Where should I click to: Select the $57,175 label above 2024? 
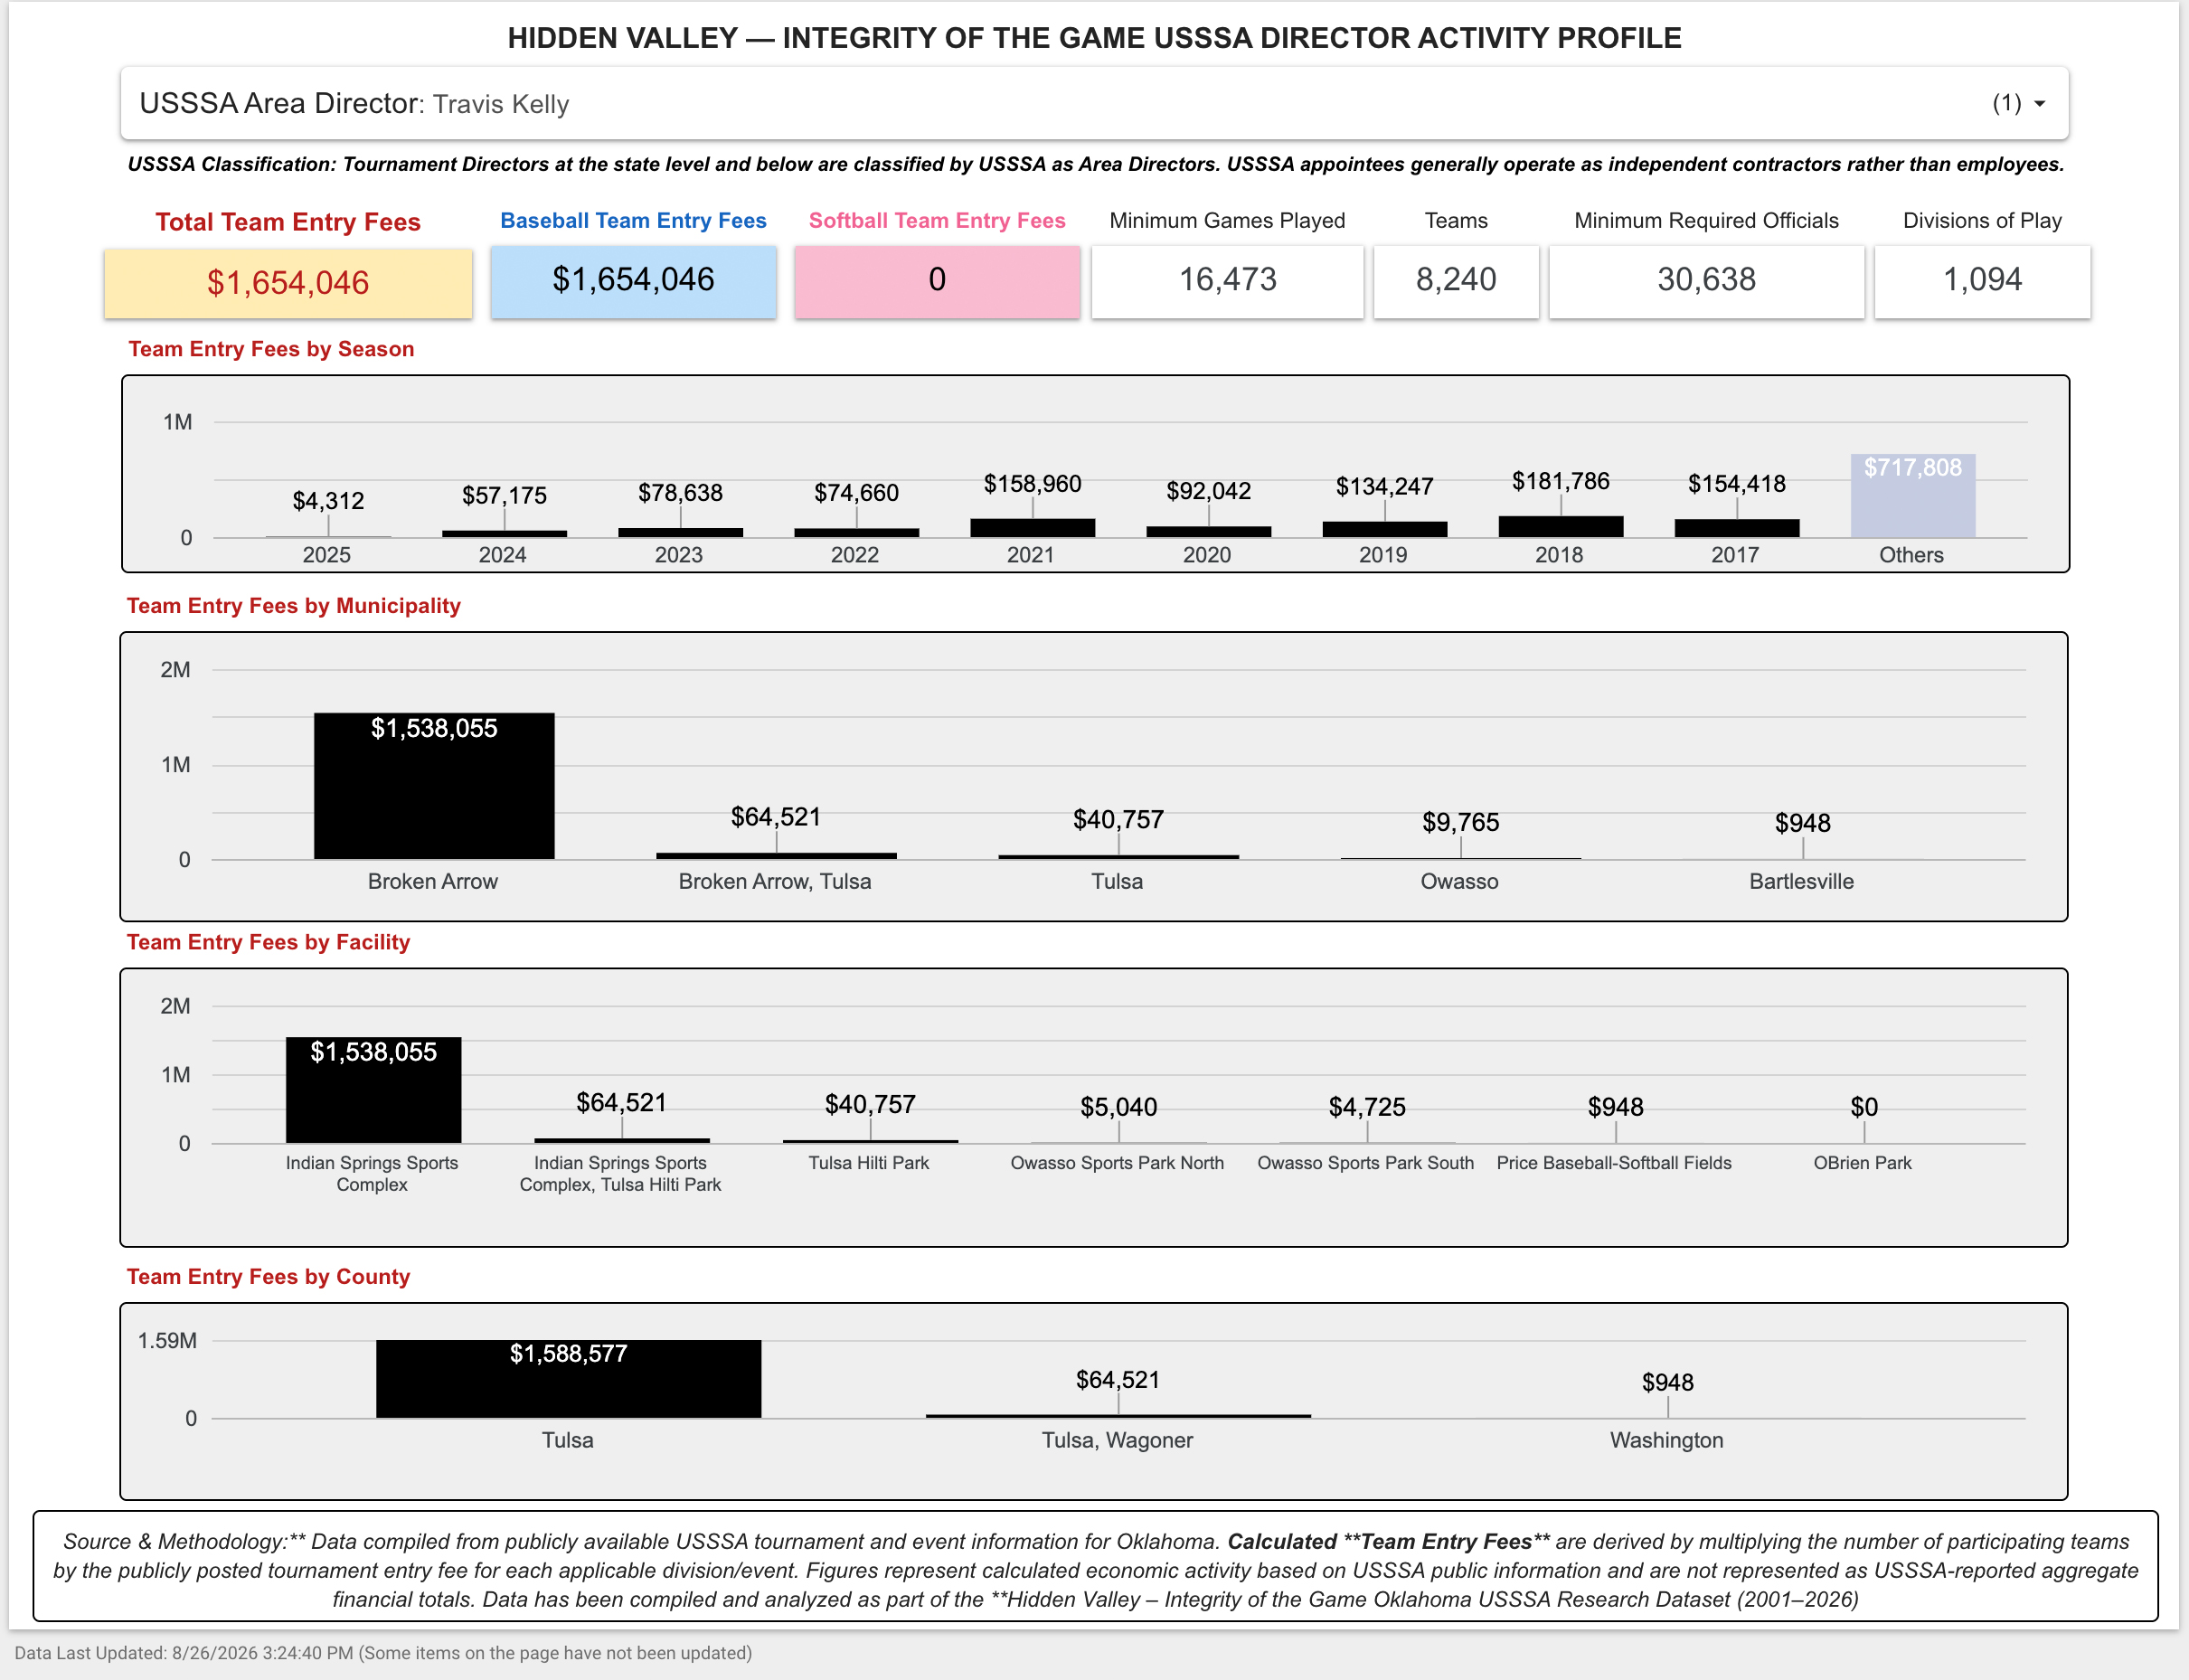point(504,496)
